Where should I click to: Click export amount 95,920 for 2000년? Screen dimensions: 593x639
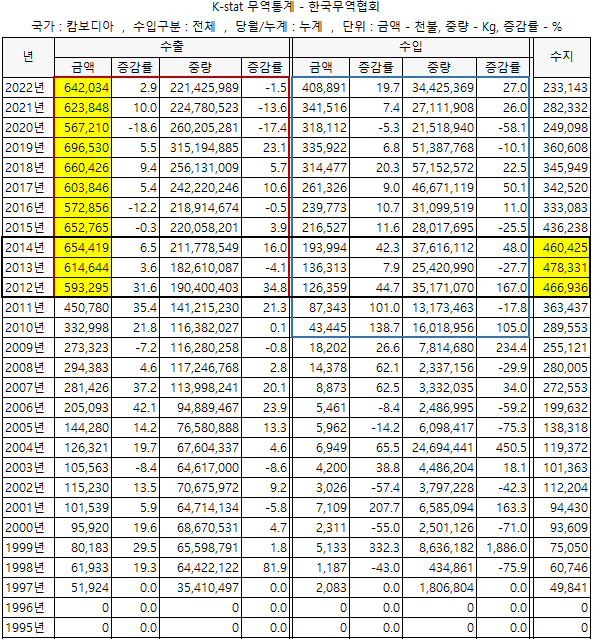[x=83, y=527]
